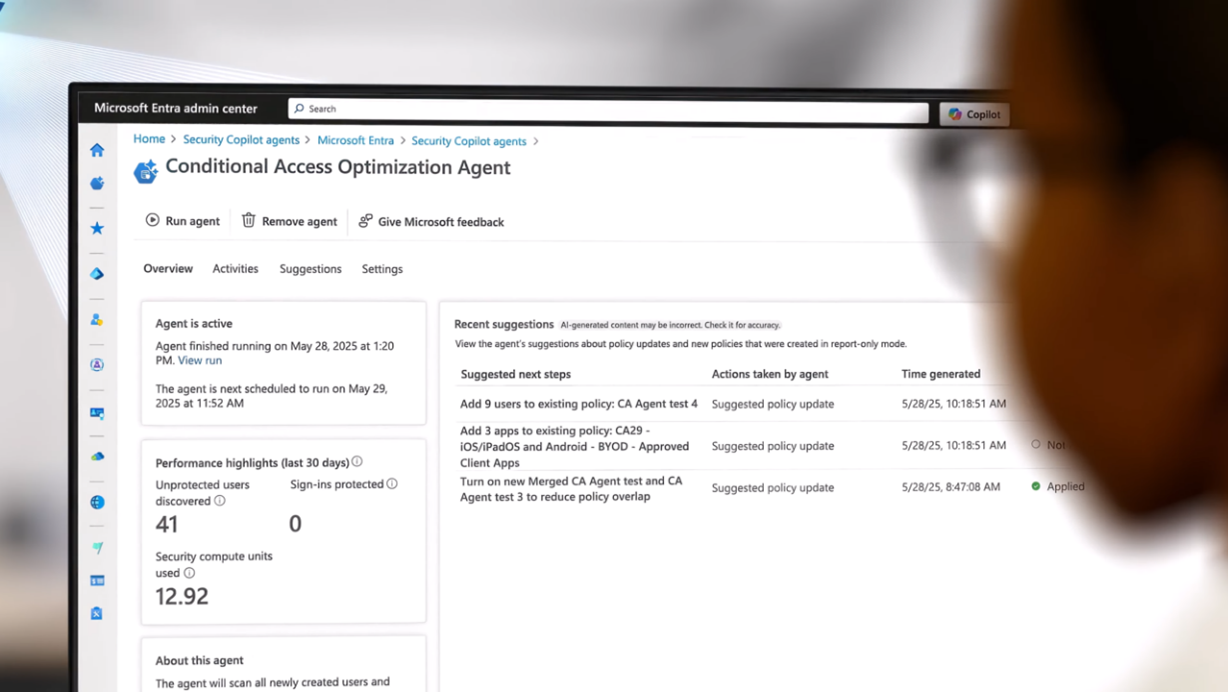Open the user-with-lock Protection sidebar icon
This screenshot has width=1228, height=692.
[x=97, y=320]
